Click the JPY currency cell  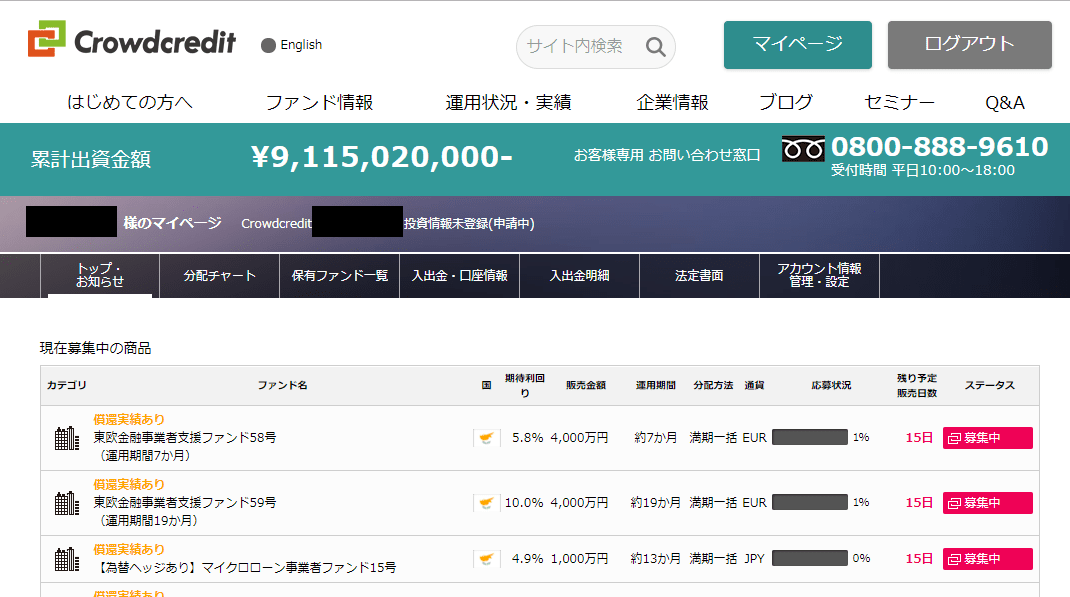[x=754, y=559]
